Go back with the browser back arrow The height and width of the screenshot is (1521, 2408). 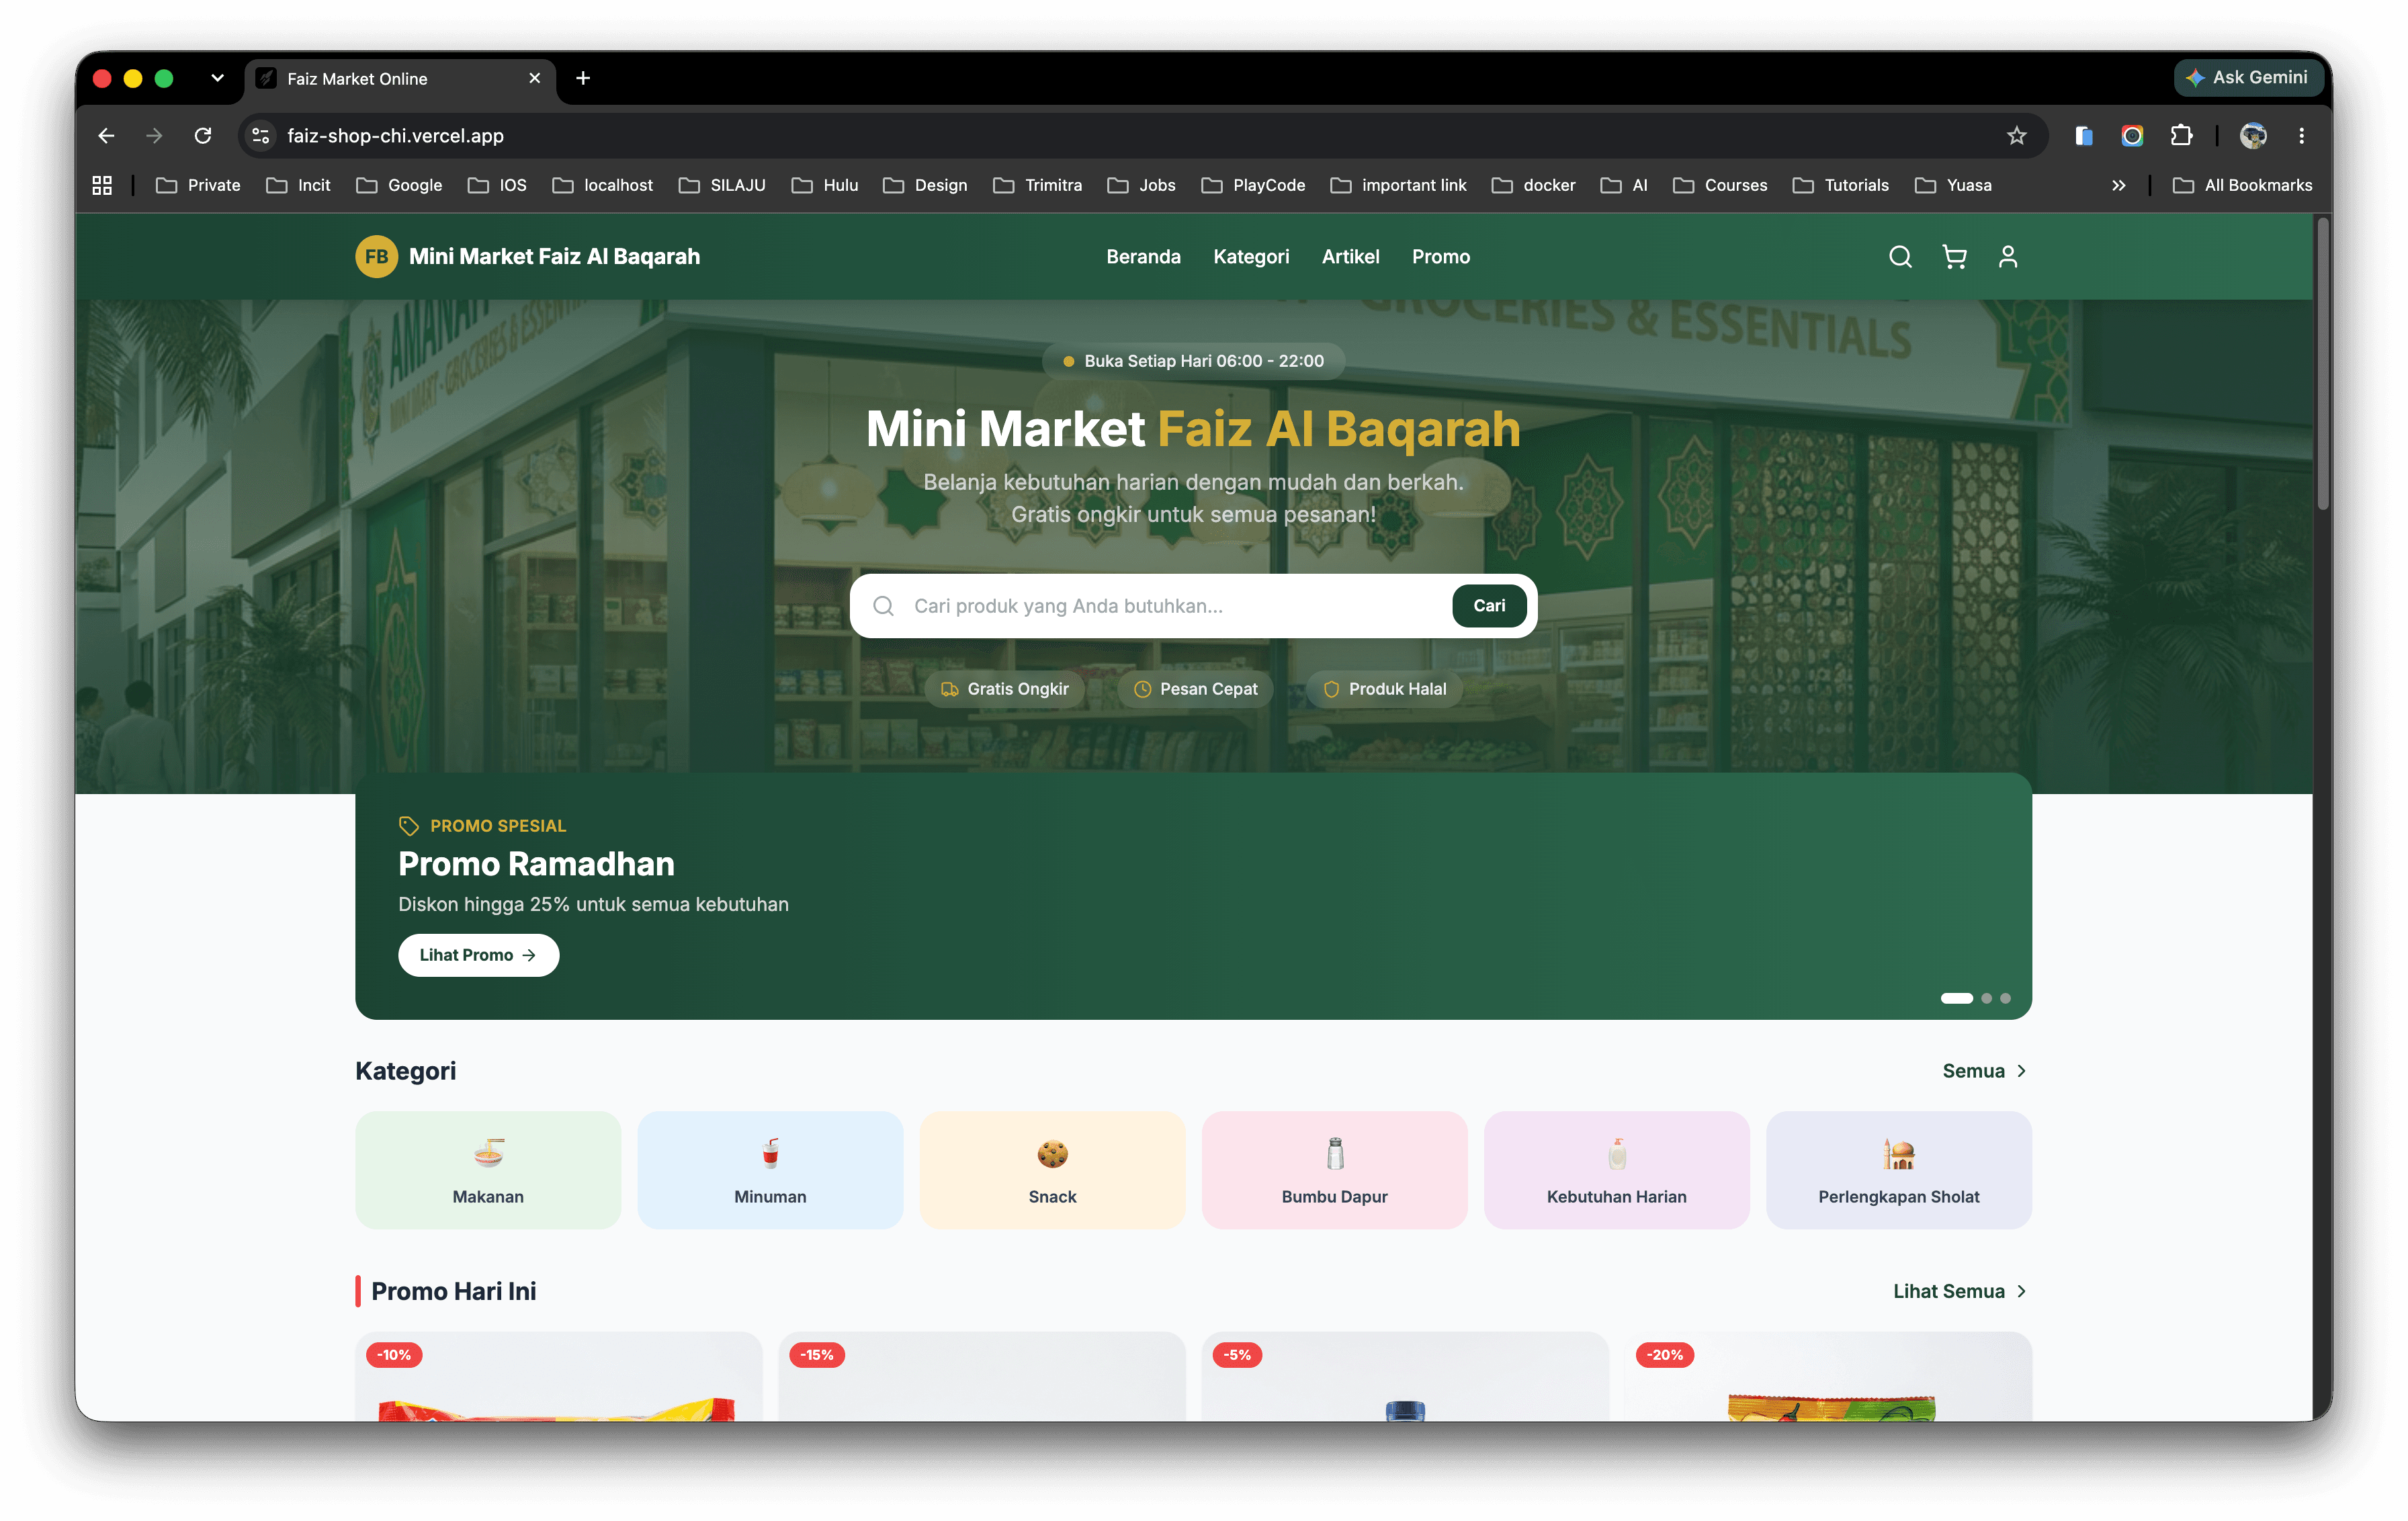coord(107,136)
